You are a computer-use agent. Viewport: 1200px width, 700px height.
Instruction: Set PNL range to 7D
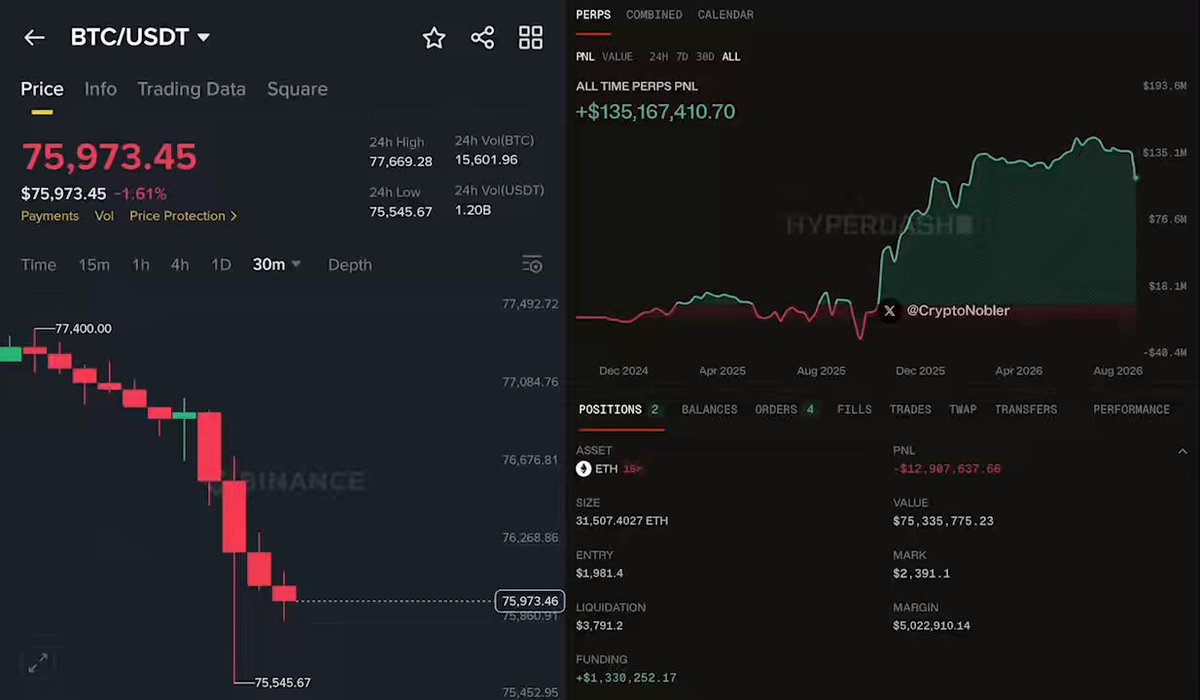tap(682, 57)
